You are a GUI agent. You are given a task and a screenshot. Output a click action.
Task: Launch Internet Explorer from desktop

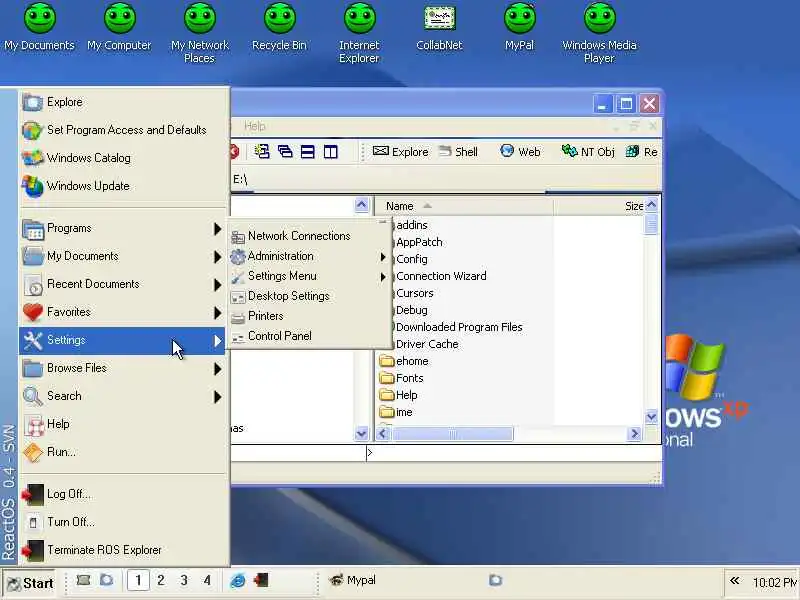359,33
